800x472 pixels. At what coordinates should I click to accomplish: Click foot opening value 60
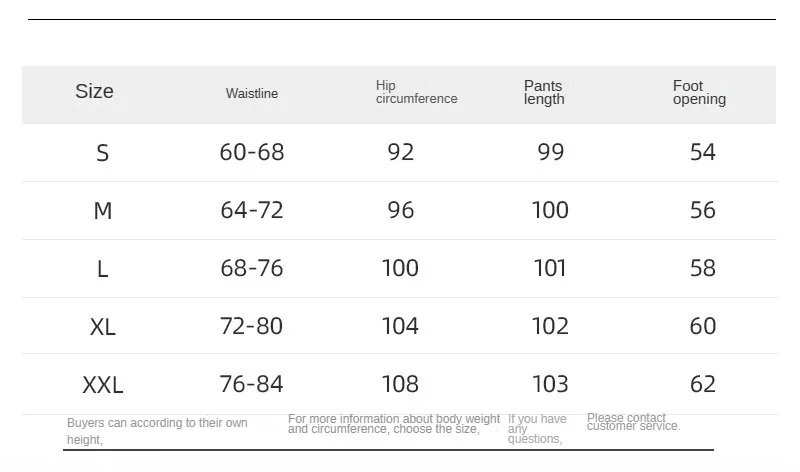[x=703, y=326]
